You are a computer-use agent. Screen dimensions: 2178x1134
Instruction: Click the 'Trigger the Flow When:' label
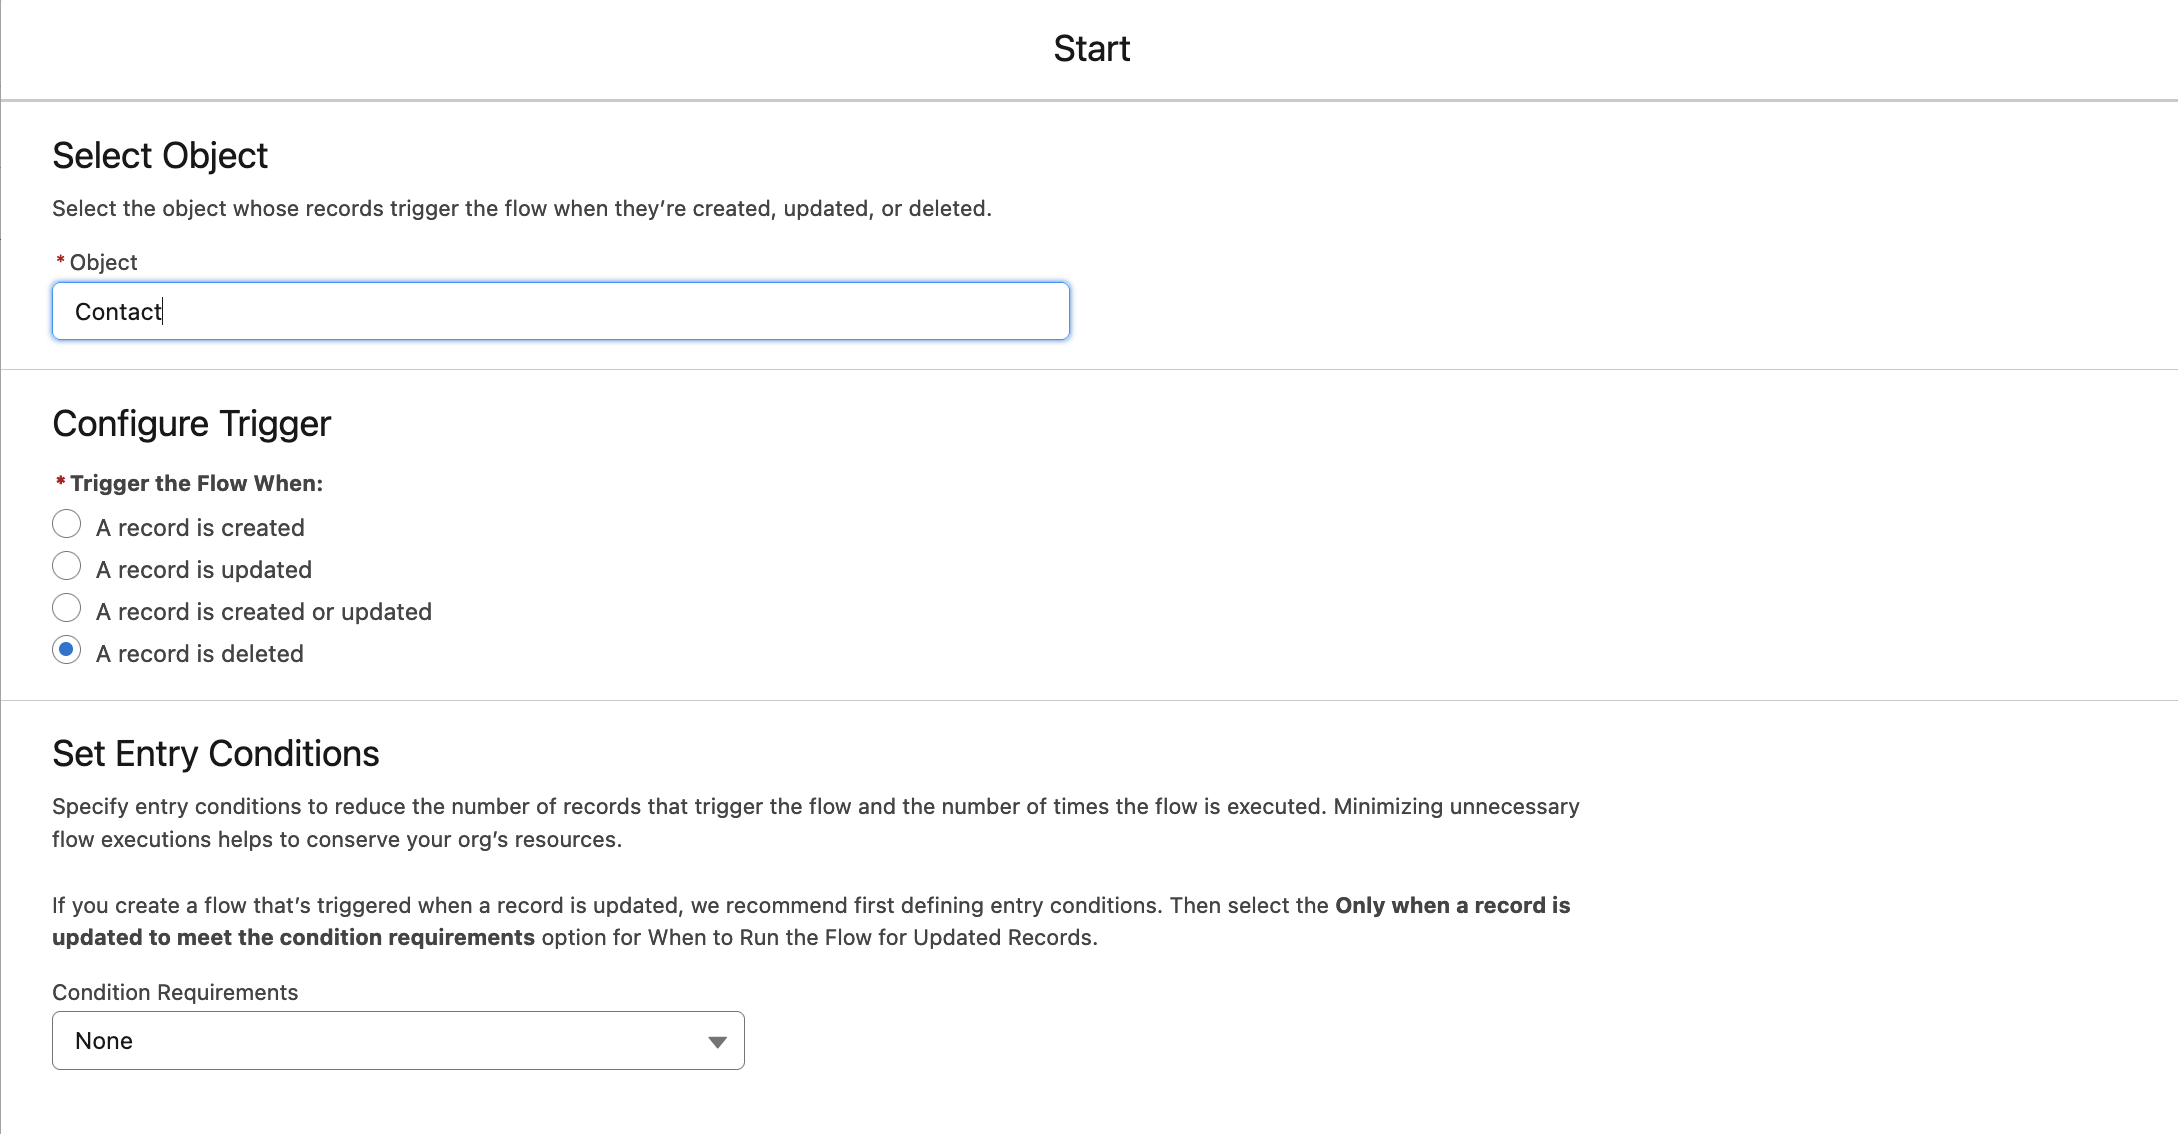click(x=196, y=483)
